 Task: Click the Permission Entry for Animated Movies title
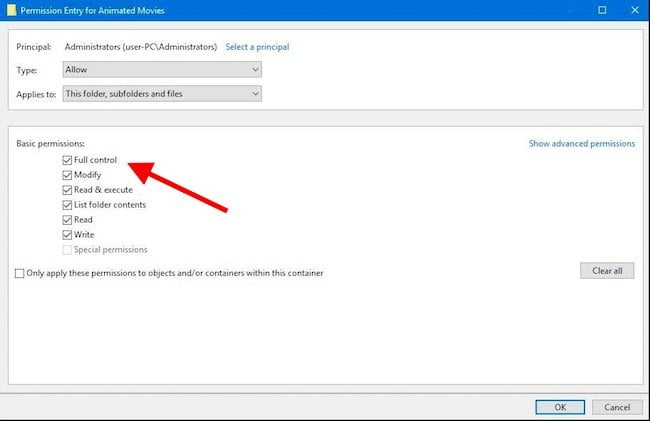coord(92,10)
